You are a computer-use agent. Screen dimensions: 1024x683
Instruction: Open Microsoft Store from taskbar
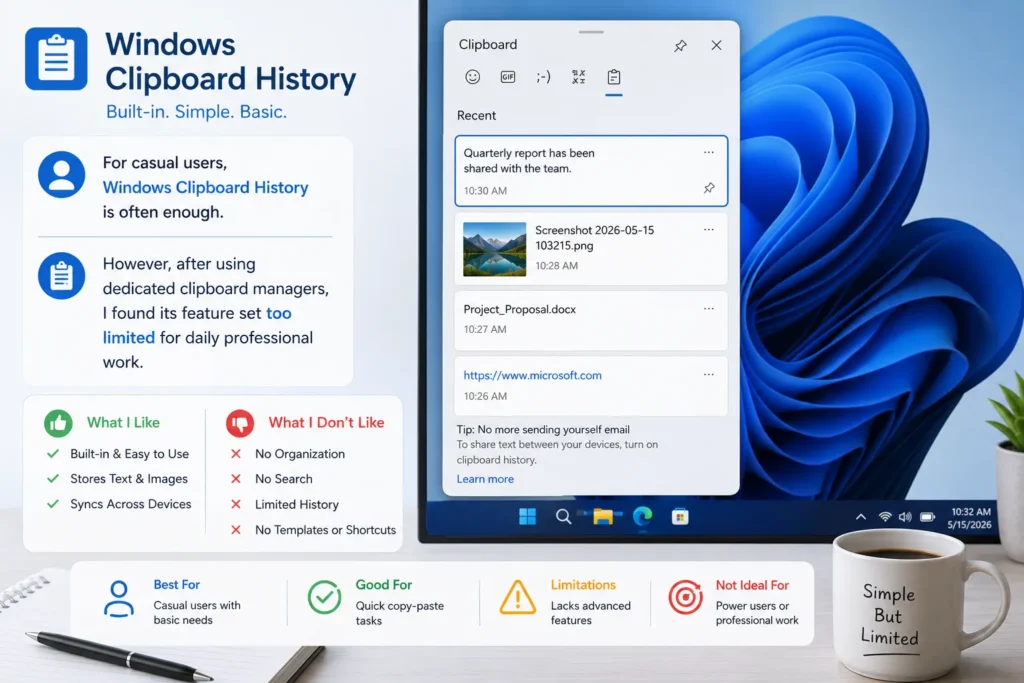[x=680, y=516]
